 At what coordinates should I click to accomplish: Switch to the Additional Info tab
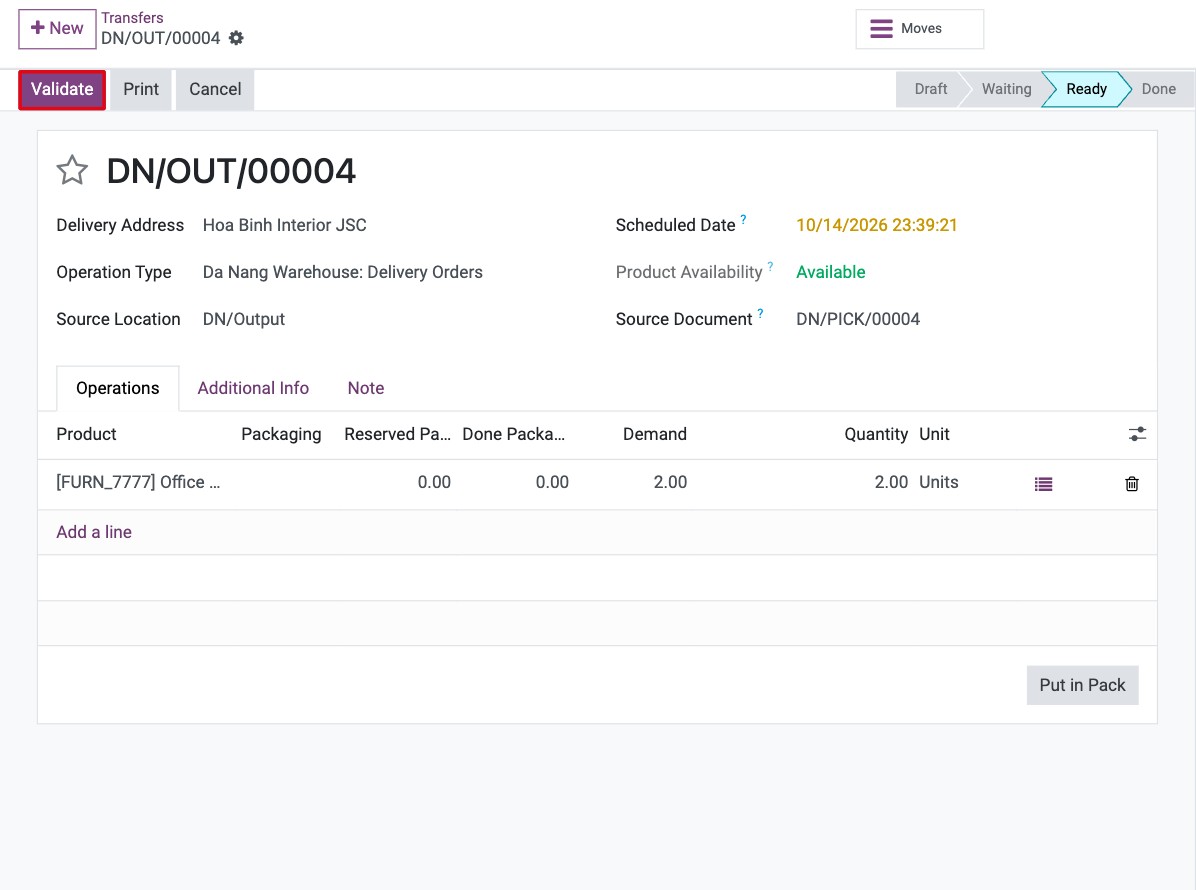click(x=253, y=388)
